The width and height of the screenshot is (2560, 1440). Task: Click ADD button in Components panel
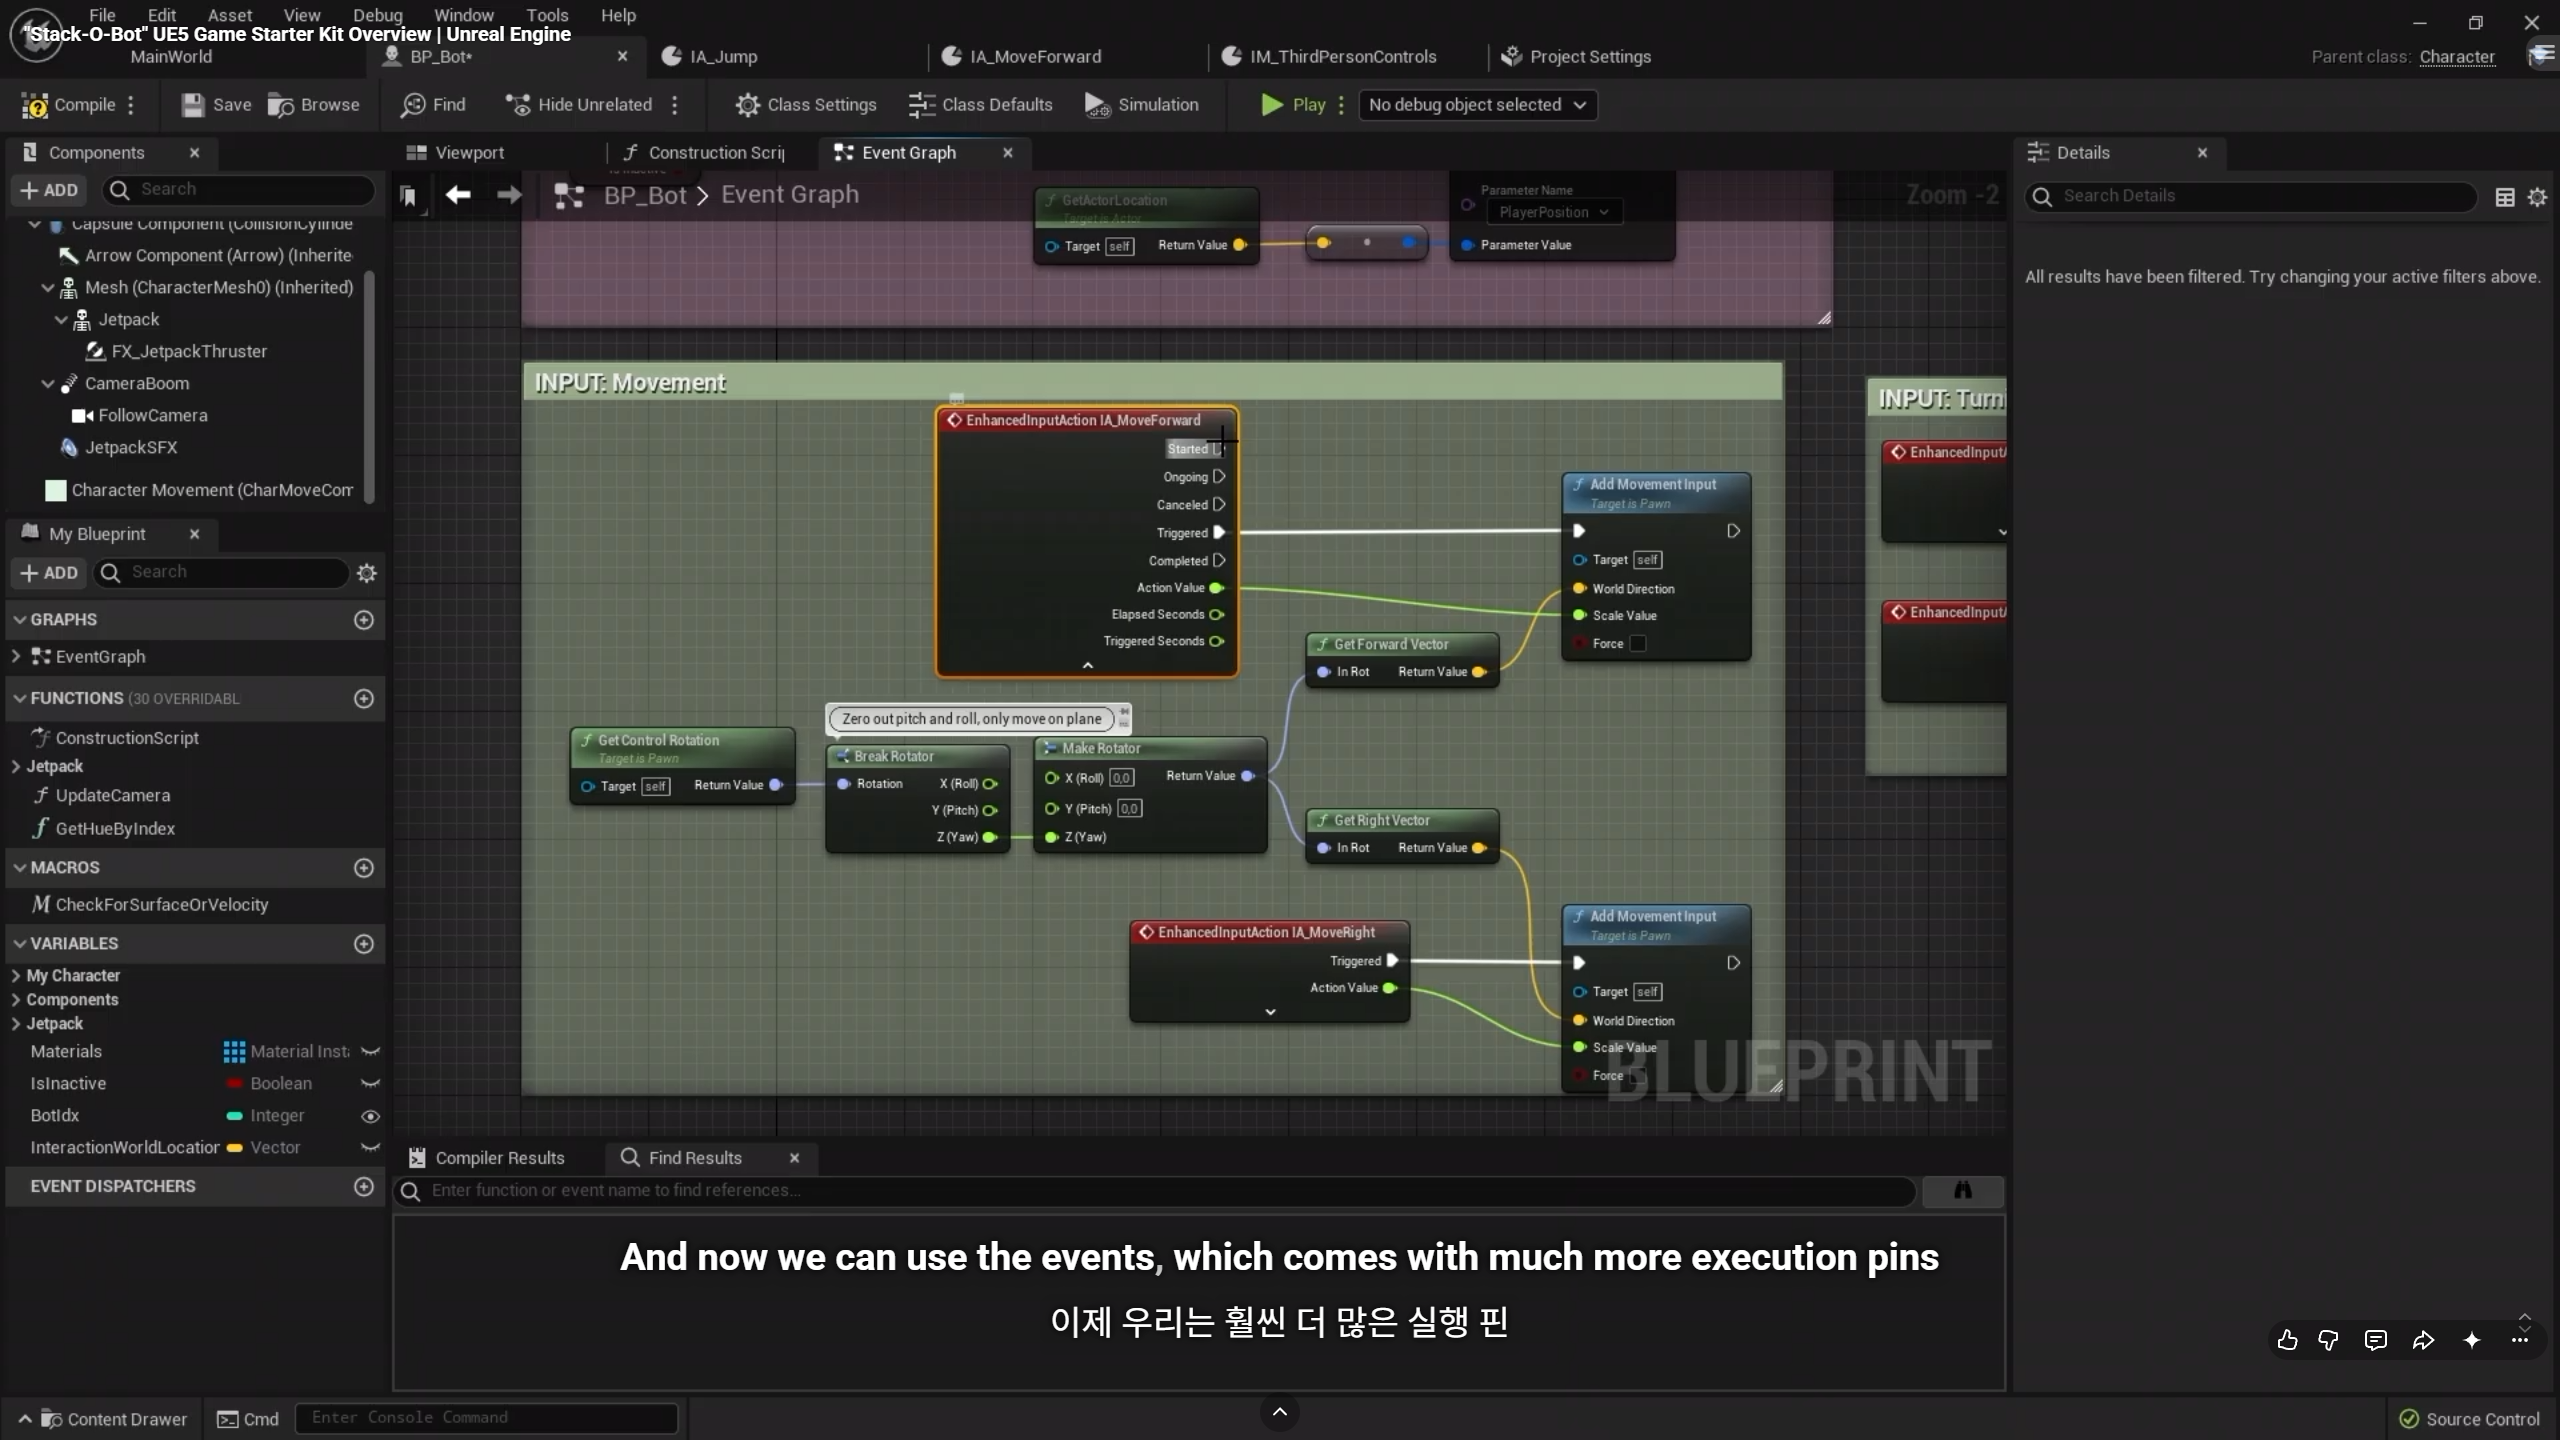49,190
